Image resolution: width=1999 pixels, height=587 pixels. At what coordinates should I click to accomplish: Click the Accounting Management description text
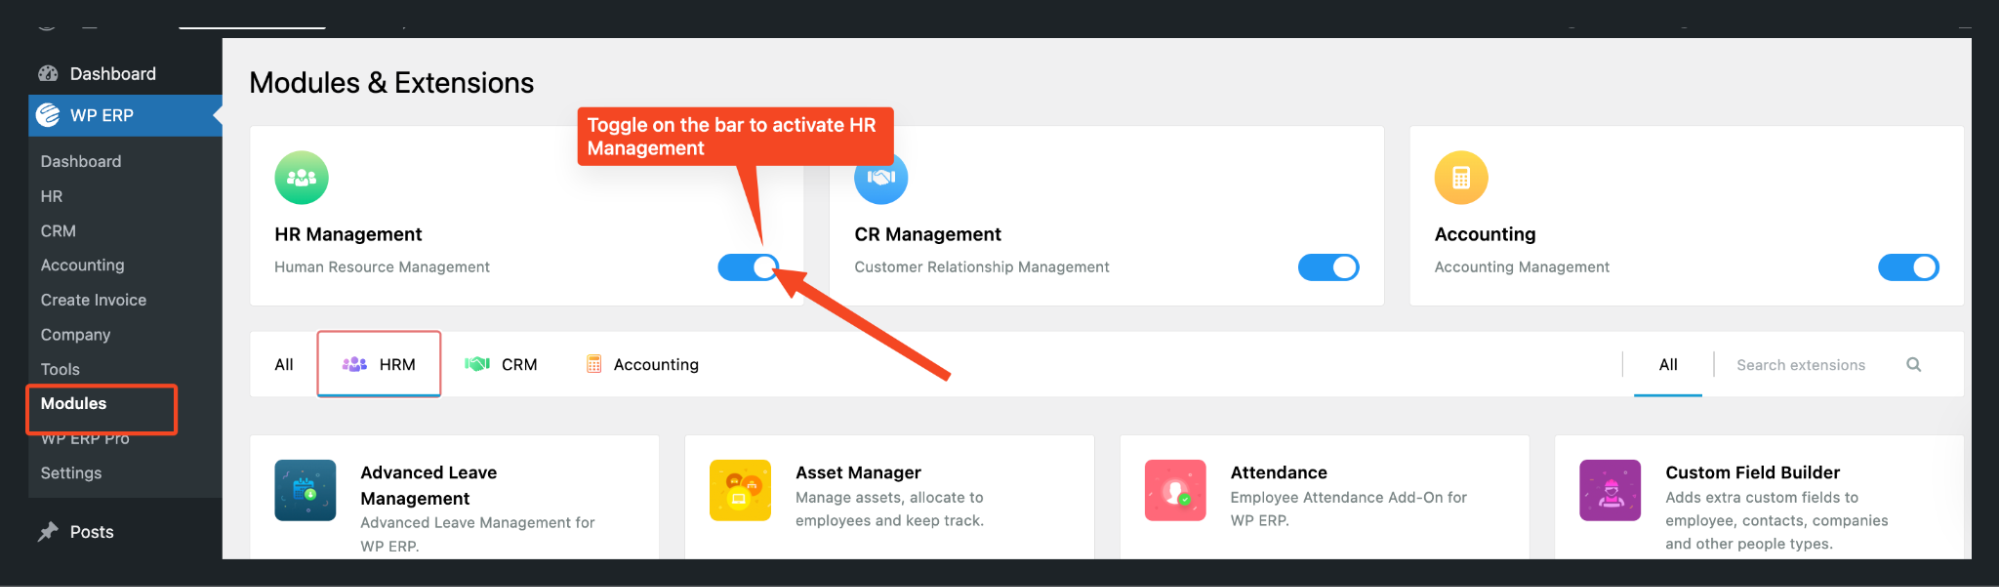coord(1522,267)
